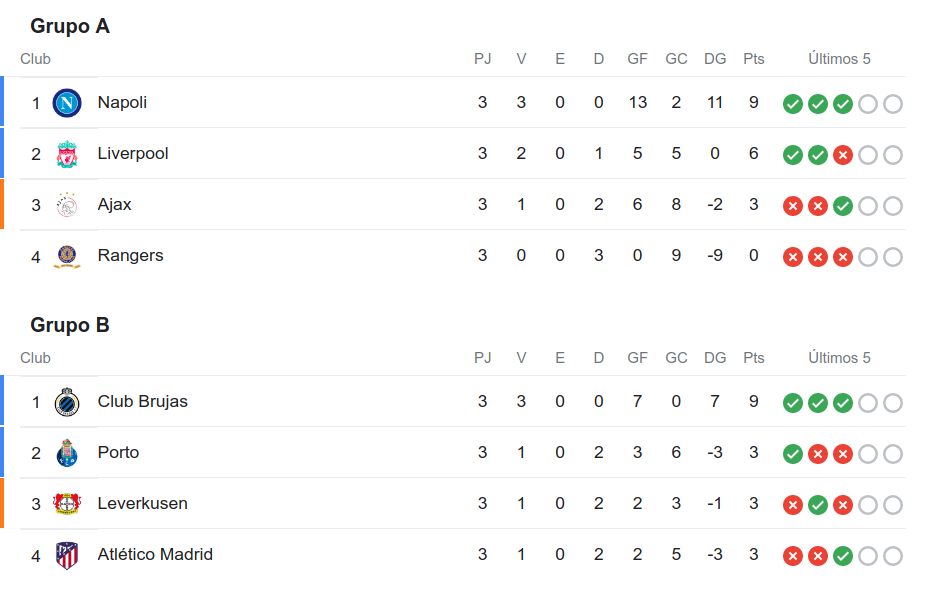Click the Leverkusen club crest
940x607 pixels.
[x=67, y=504]
